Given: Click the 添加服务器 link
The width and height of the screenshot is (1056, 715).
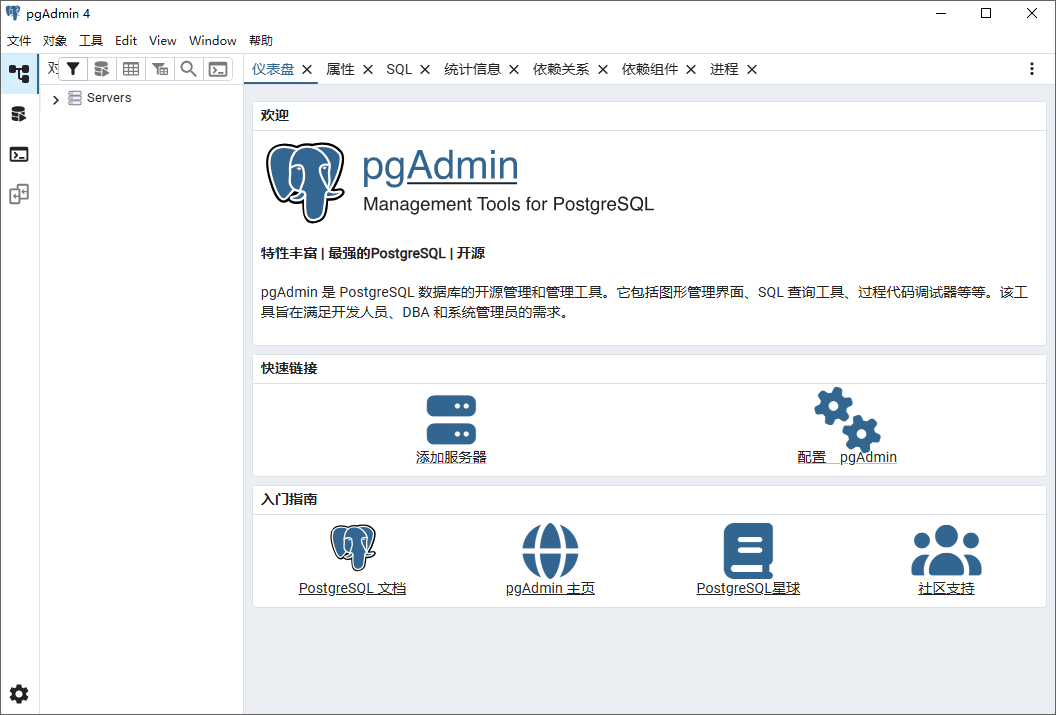Looking at the screenshot, I should (451, 457).
